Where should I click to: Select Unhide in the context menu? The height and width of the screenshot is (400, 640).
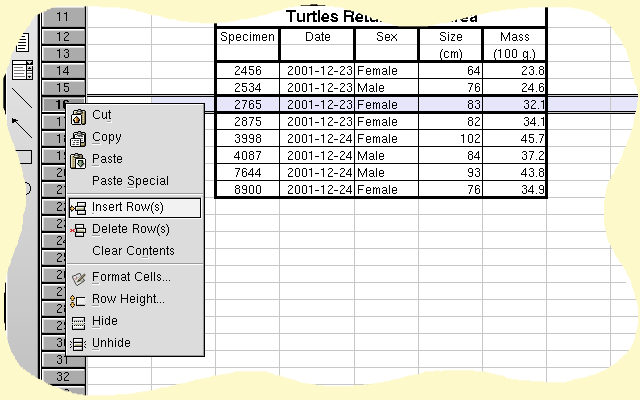pyautogui.click(x=111, y=343)
